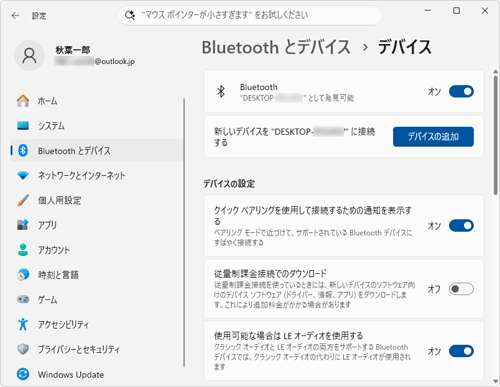
Task: Click the settings search box
Action: [x=250, y=15]
